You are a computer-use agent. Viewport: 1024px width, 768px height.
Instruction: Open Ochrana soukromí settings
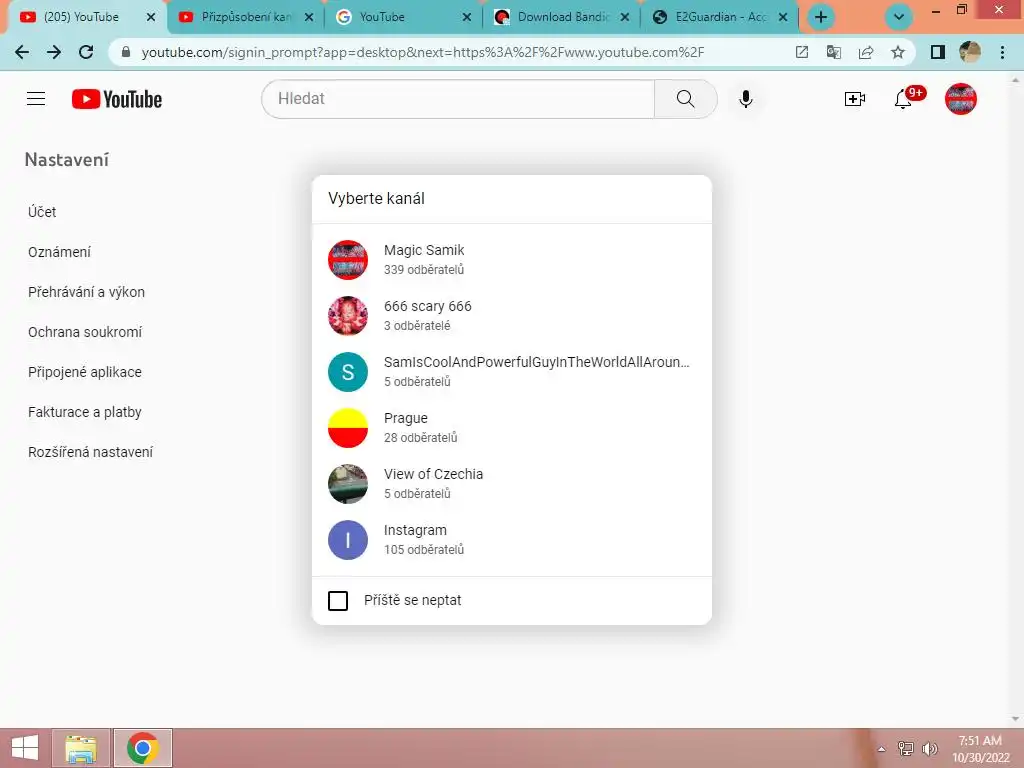click(85, 332)
